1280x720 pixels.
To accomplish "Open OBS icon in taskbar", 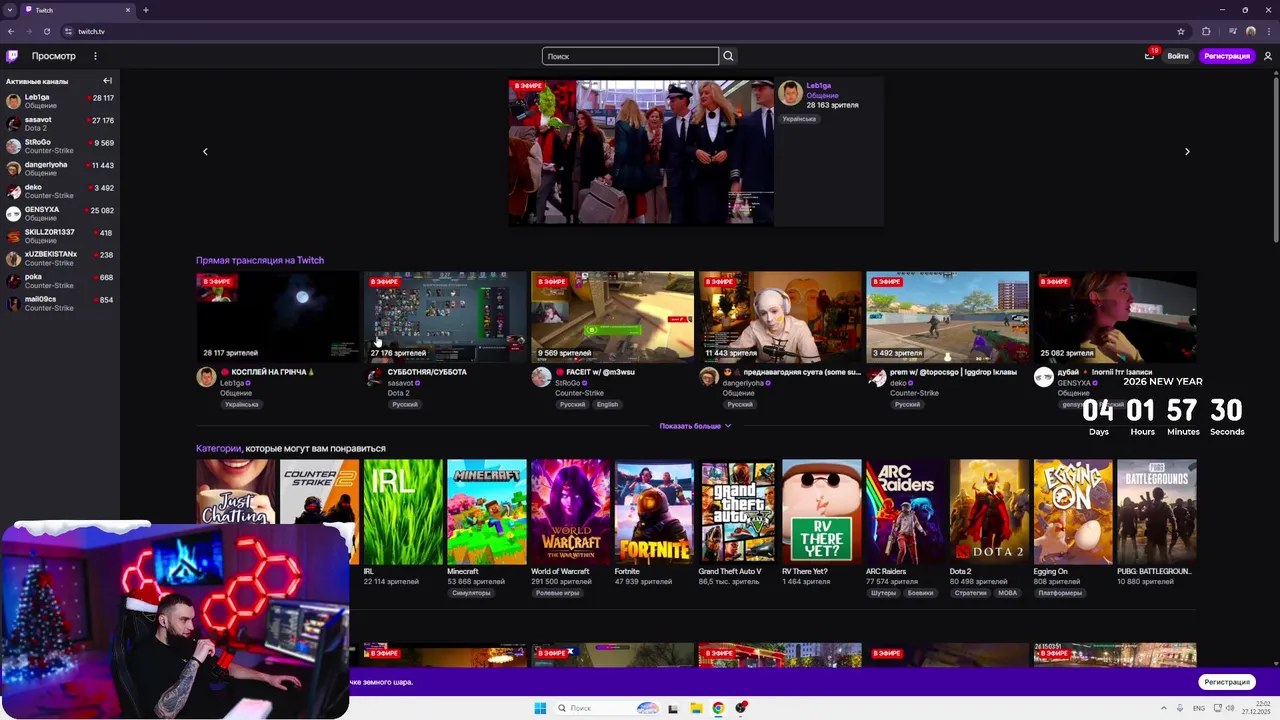I will pyautogui.click(x=741, y=708).
